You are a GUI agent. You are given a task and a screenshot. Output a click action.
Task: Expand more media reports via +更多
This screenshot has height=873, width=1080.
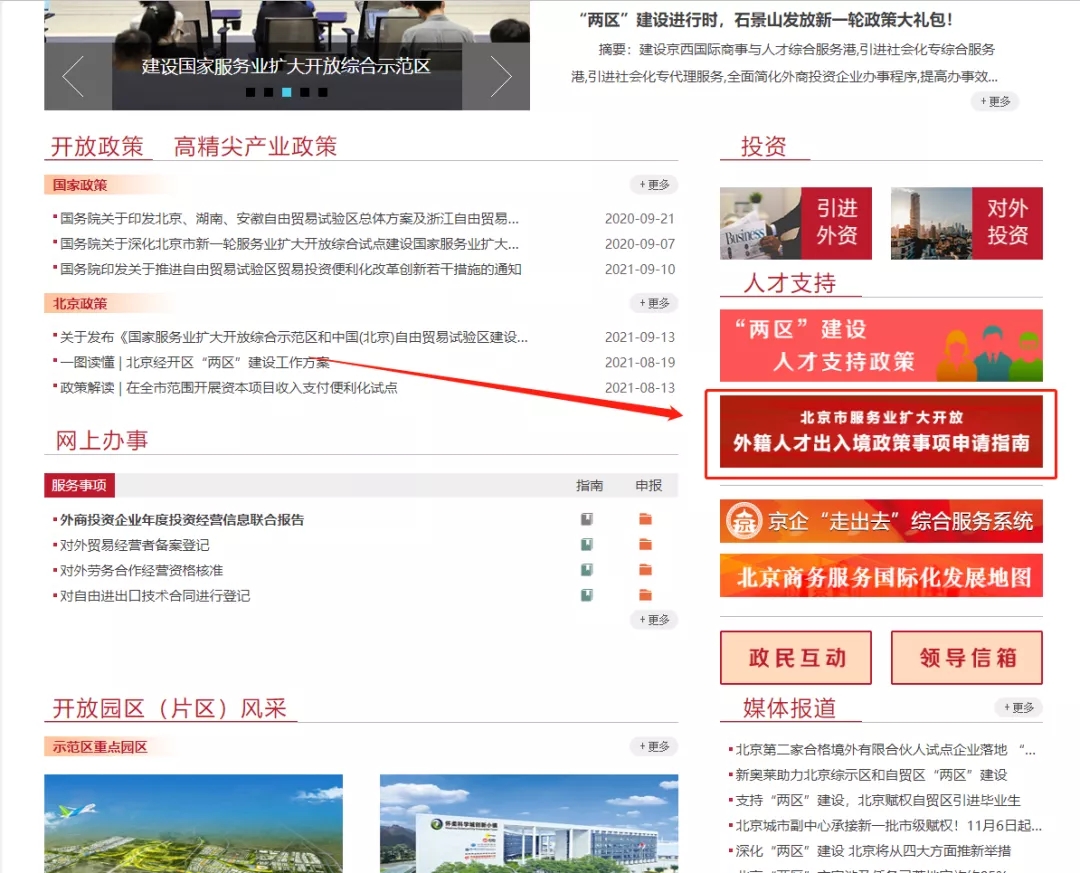point(1018,708)
